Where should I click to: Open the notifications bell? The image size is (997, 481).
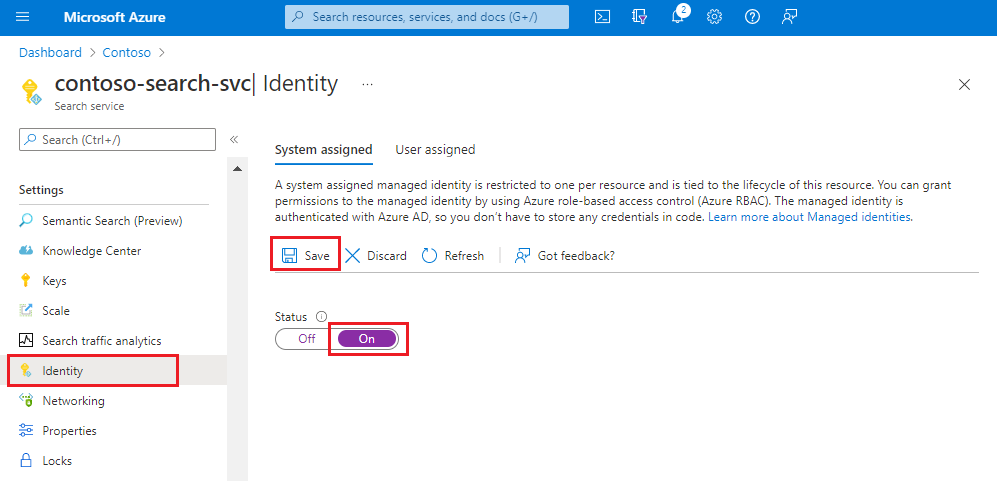[x=677, y=17]
